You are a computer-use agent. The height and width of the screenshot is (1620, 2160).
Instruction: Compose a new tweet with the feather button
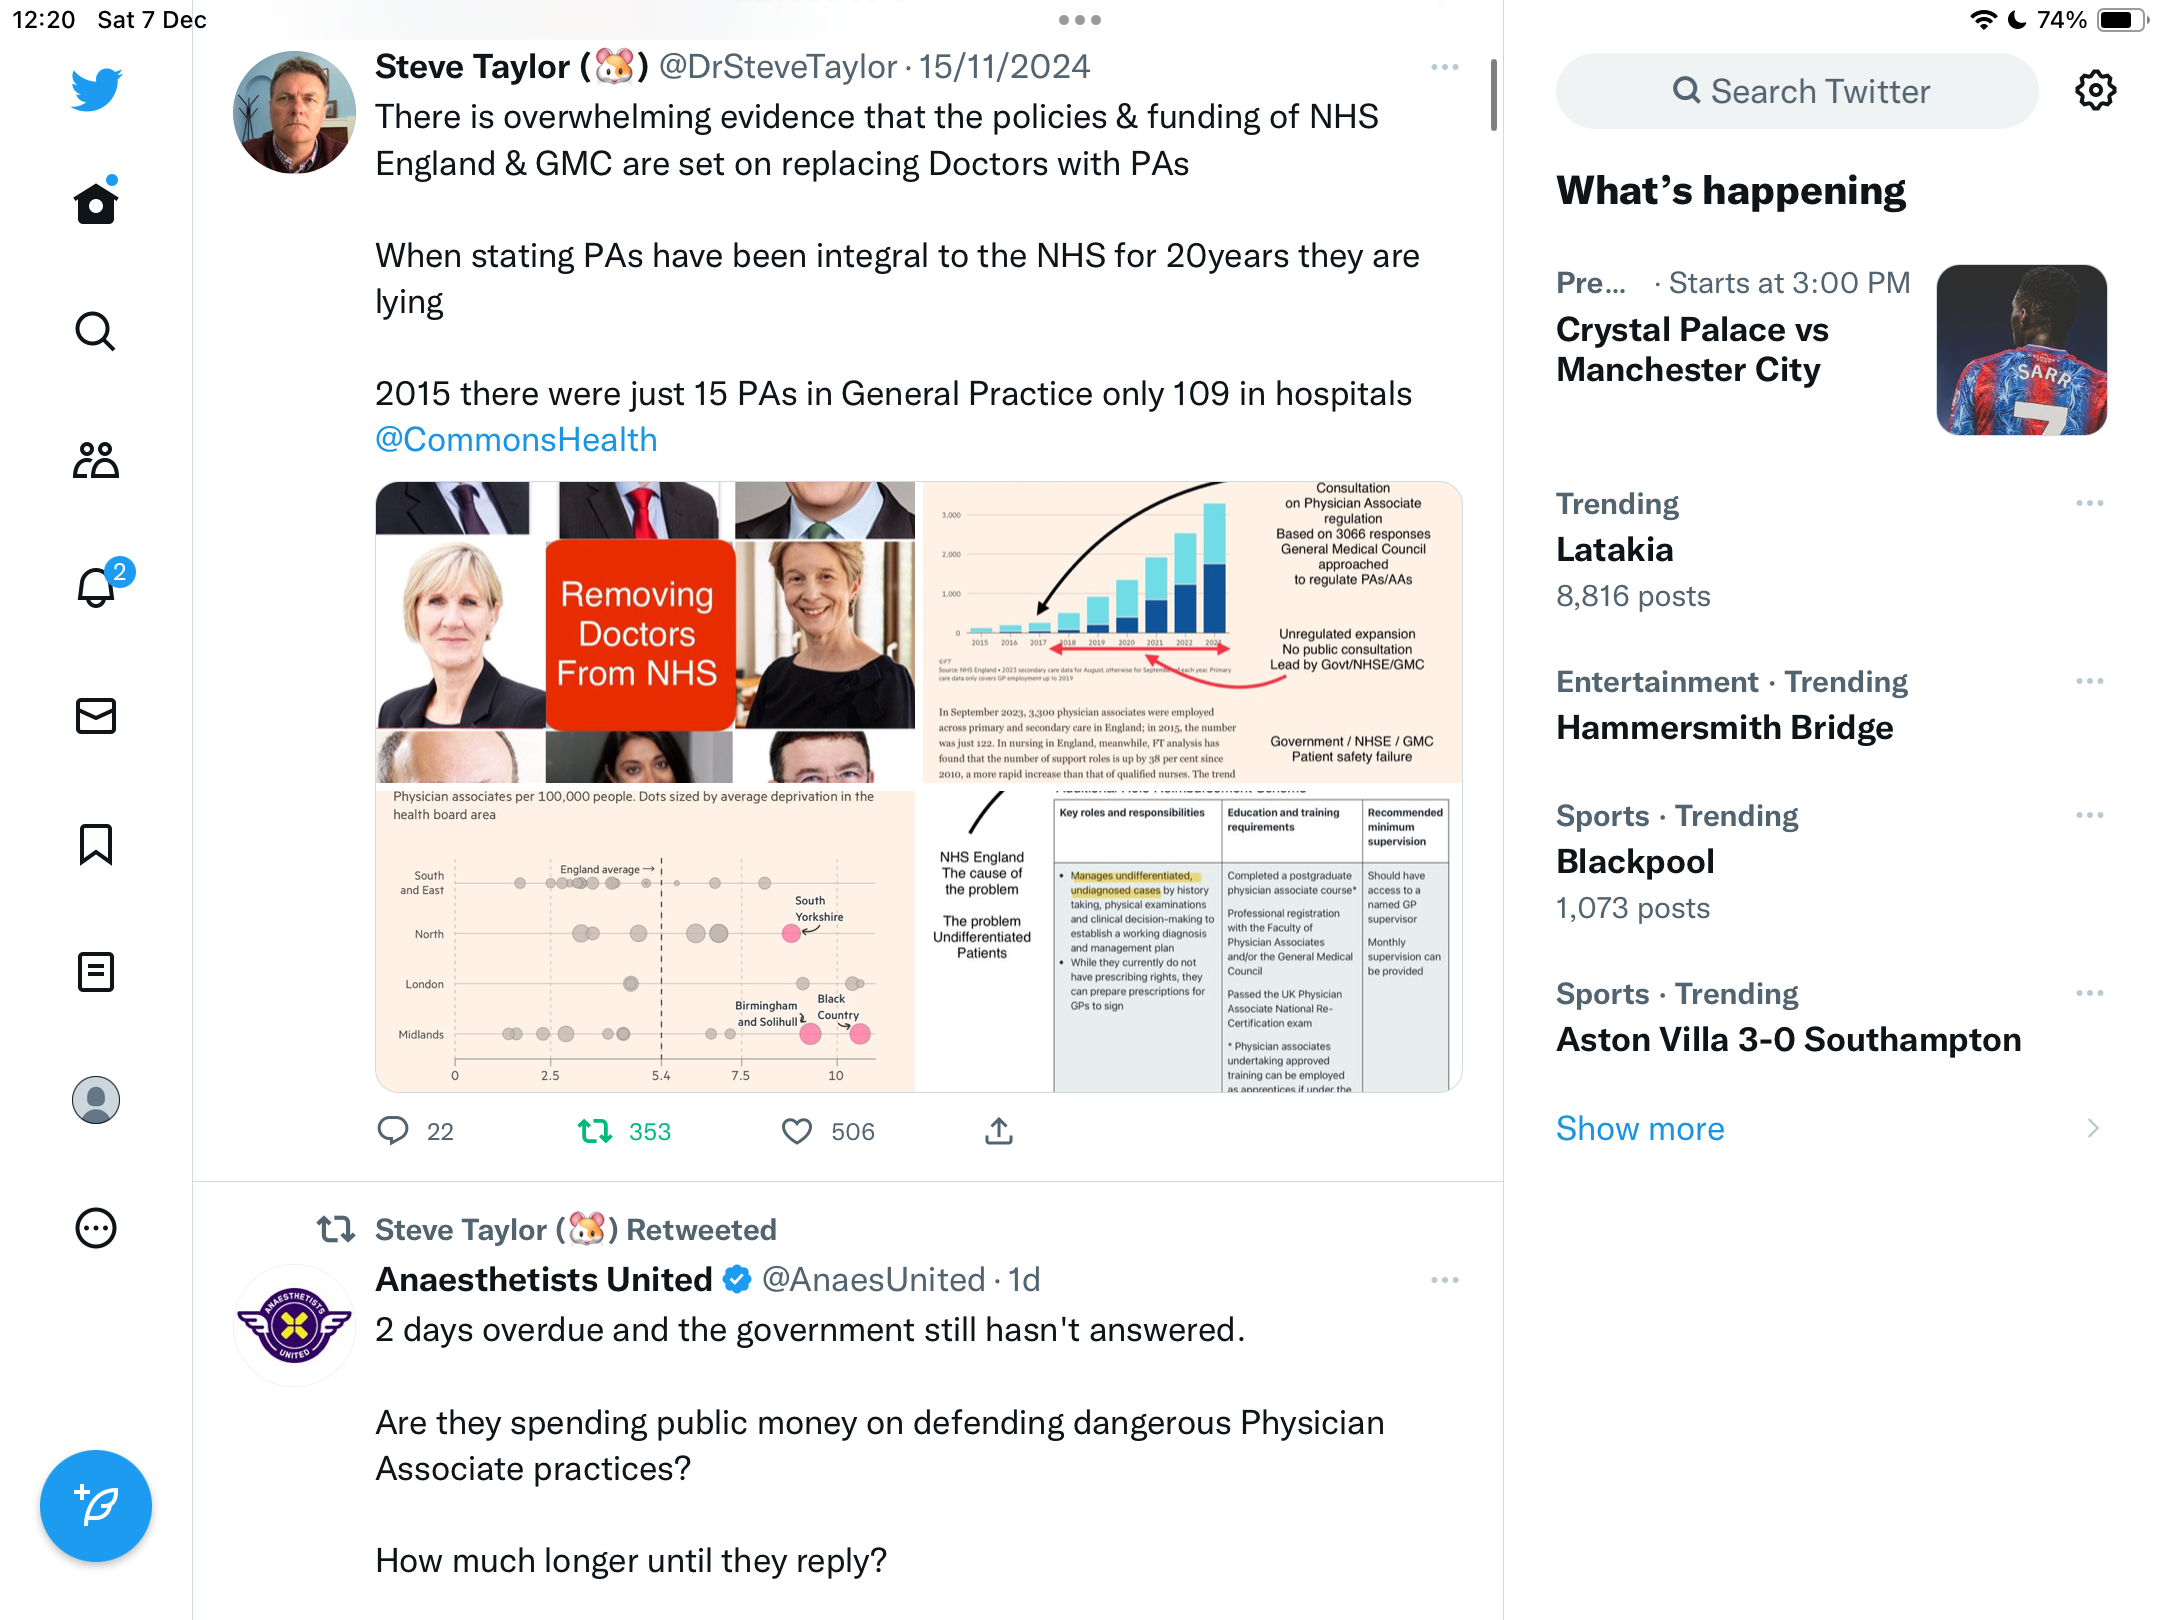96,1505
